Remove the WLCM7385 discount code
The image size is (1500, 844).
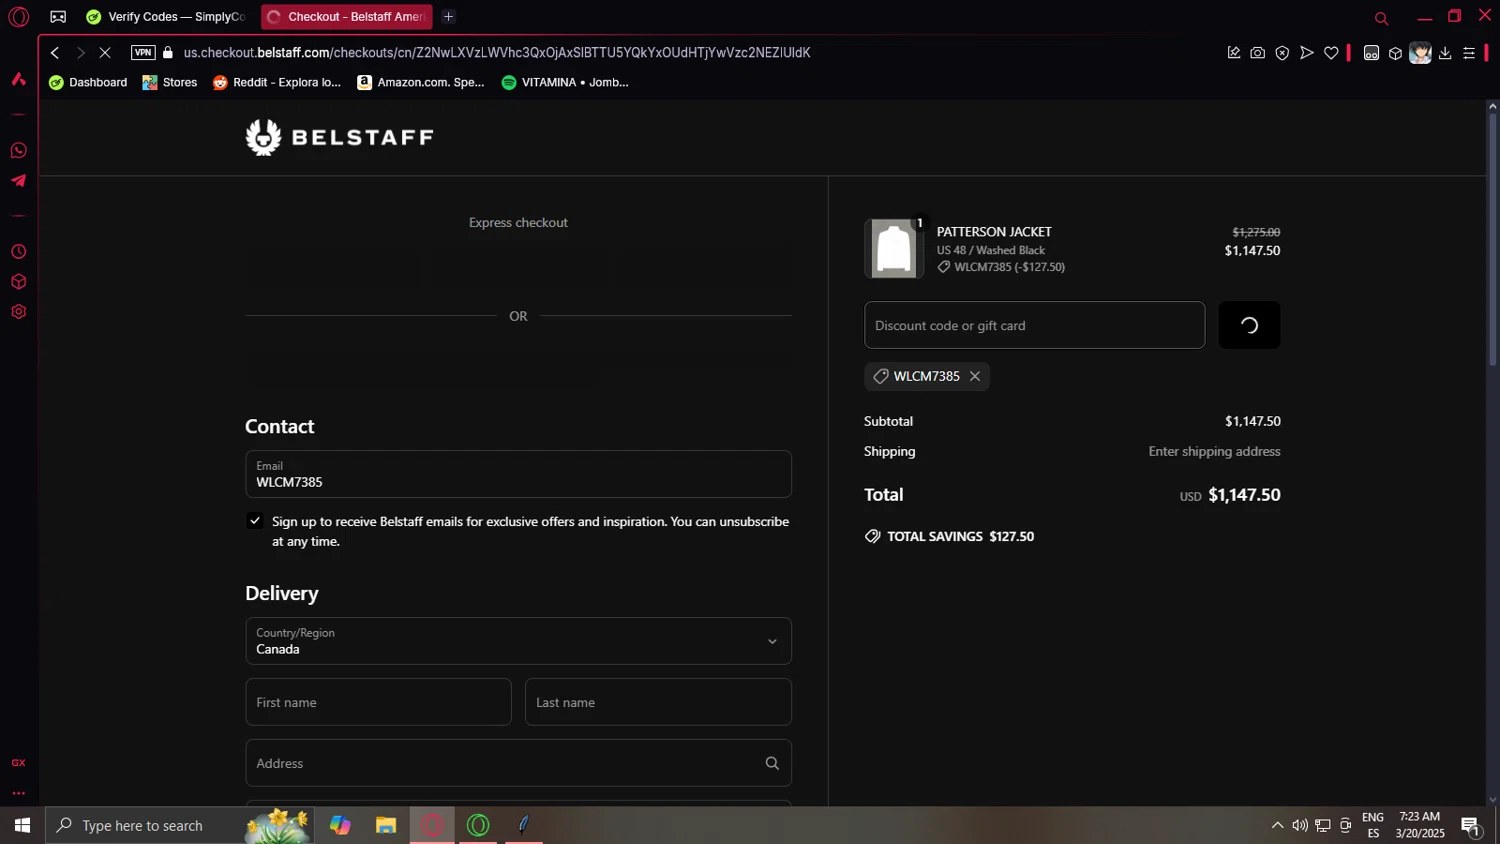pyautogui.click(x=975, y=376)
